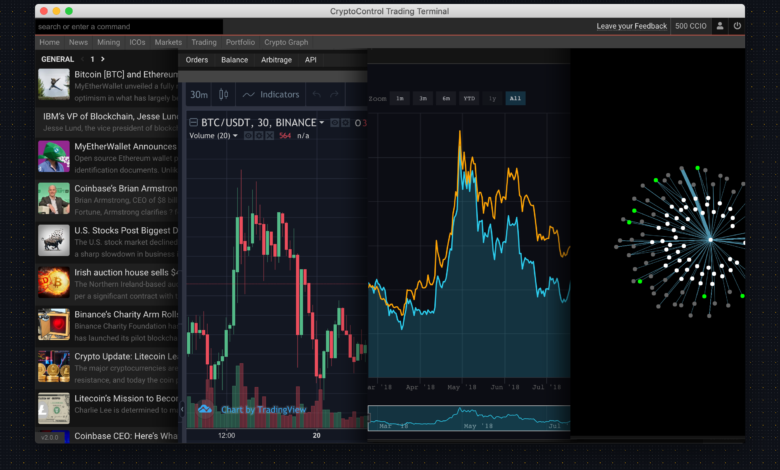Open BTC/USDT symbol dropdown arrow
Image resolution: width=780 pixels, height=470 pixels.
point(322,122)
